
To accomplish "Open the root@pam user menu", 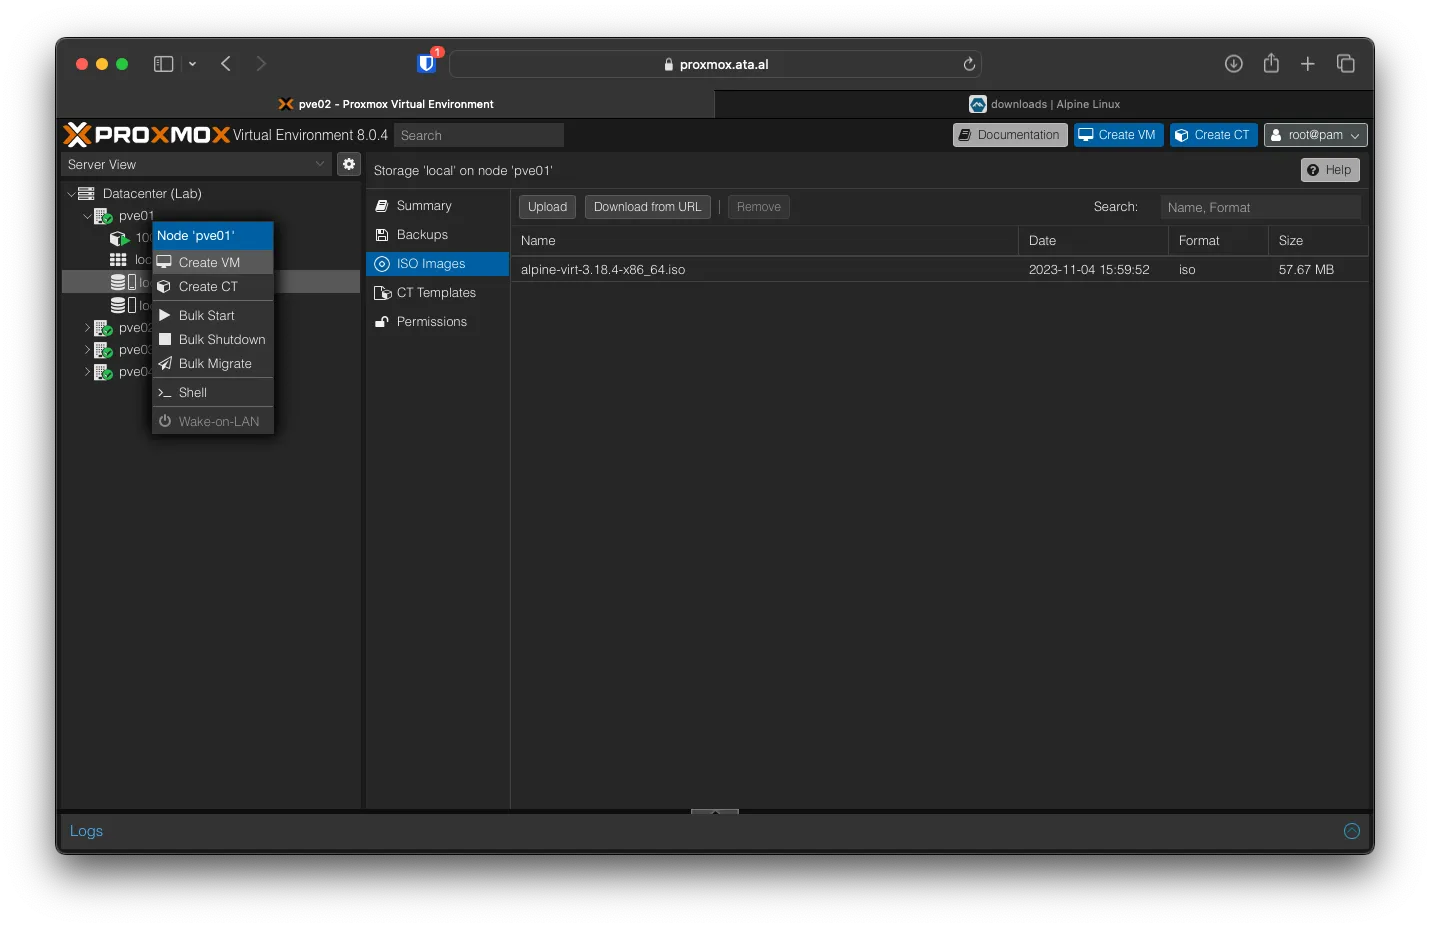I will pyautogui.click(x=1315, y=135).
